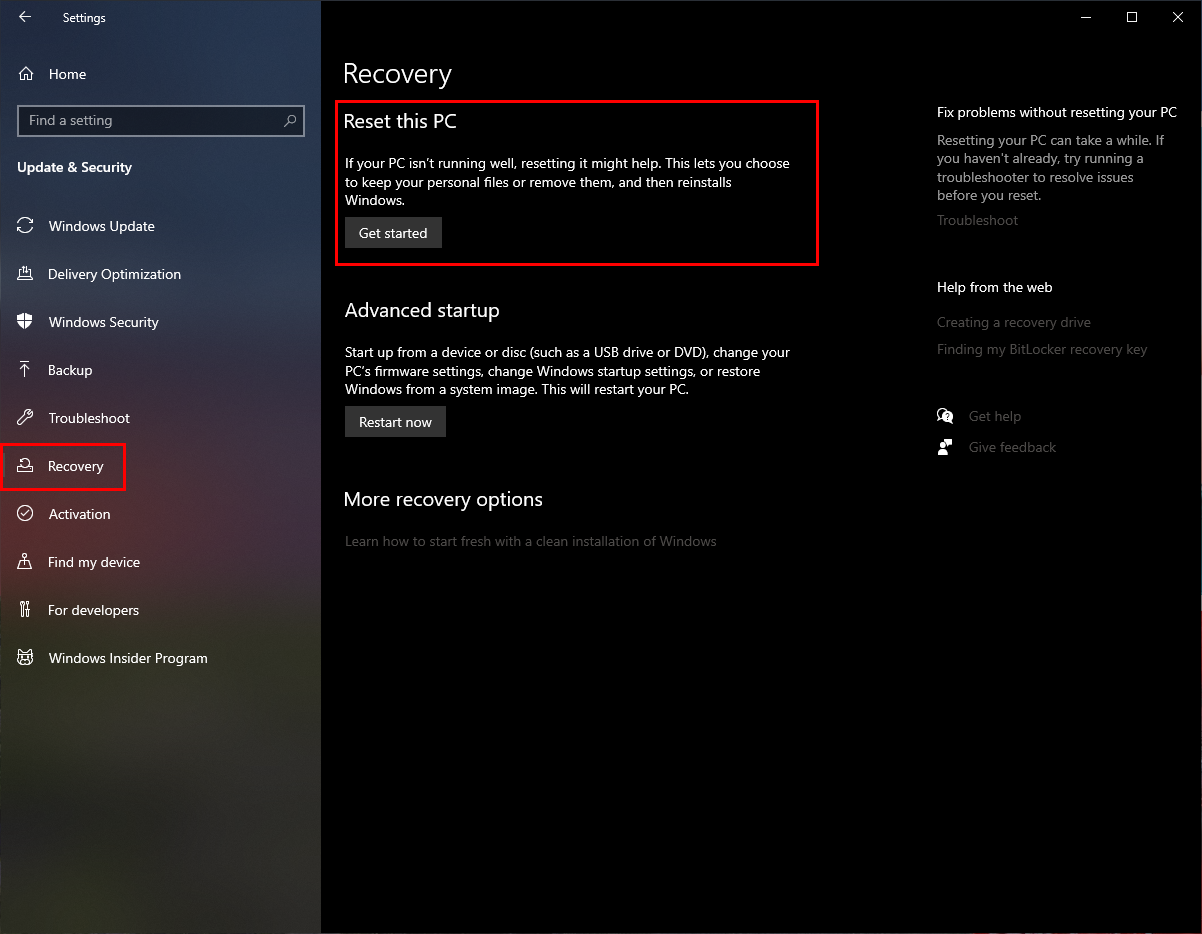Minimize the Settings window
The image size is (1202, 934).
click(x=1085, y=17)
